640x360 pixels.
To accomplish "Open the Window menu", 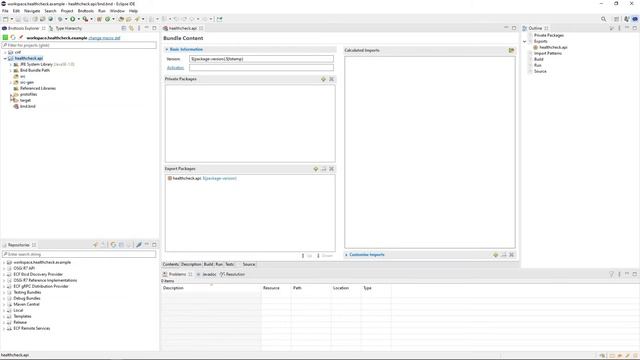I will pyautogui.click(x=117, y=11).
